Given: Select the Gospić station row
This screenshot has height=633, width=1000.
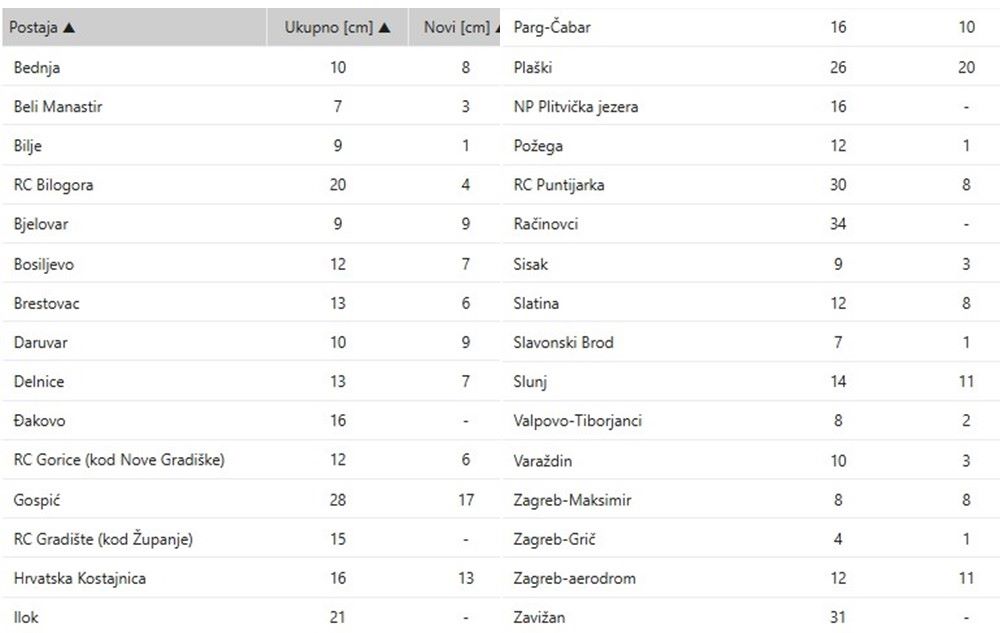Looking at the screenshot, I should [x=37, y=499].
